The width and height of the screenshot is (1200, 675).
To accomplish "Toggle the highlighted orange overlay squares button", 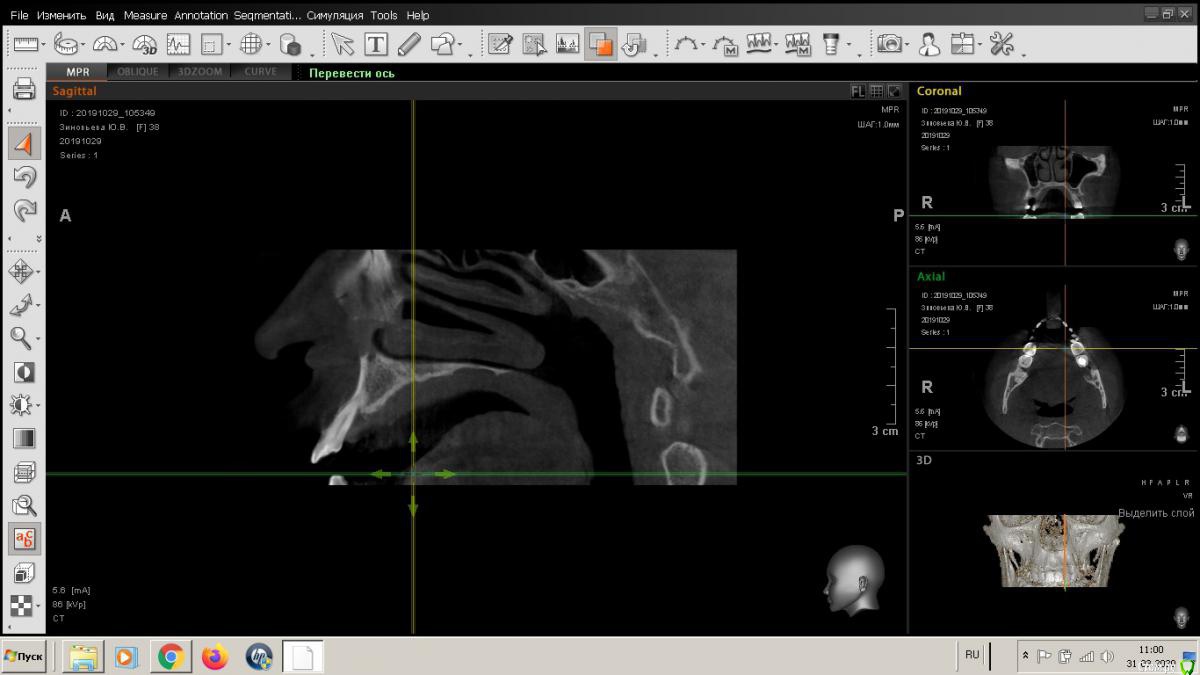I will 600,44.
